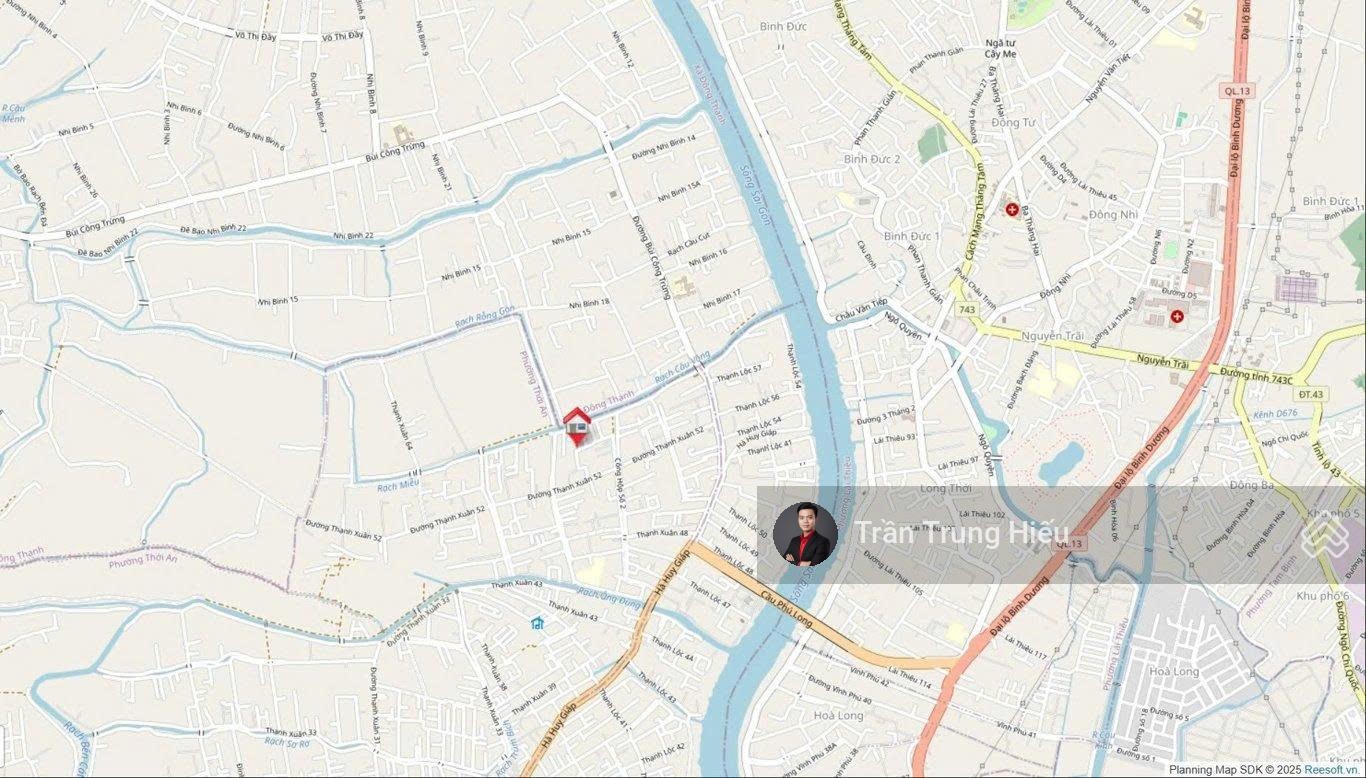The height and width of the screenshot is (778, 1366).
Task: Click the red house property marker
Action: point(577,425)
